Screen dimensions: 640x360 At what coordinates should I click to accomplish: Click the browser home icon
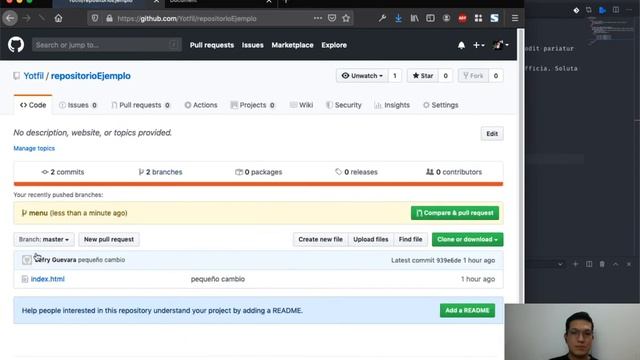(58, 18)
